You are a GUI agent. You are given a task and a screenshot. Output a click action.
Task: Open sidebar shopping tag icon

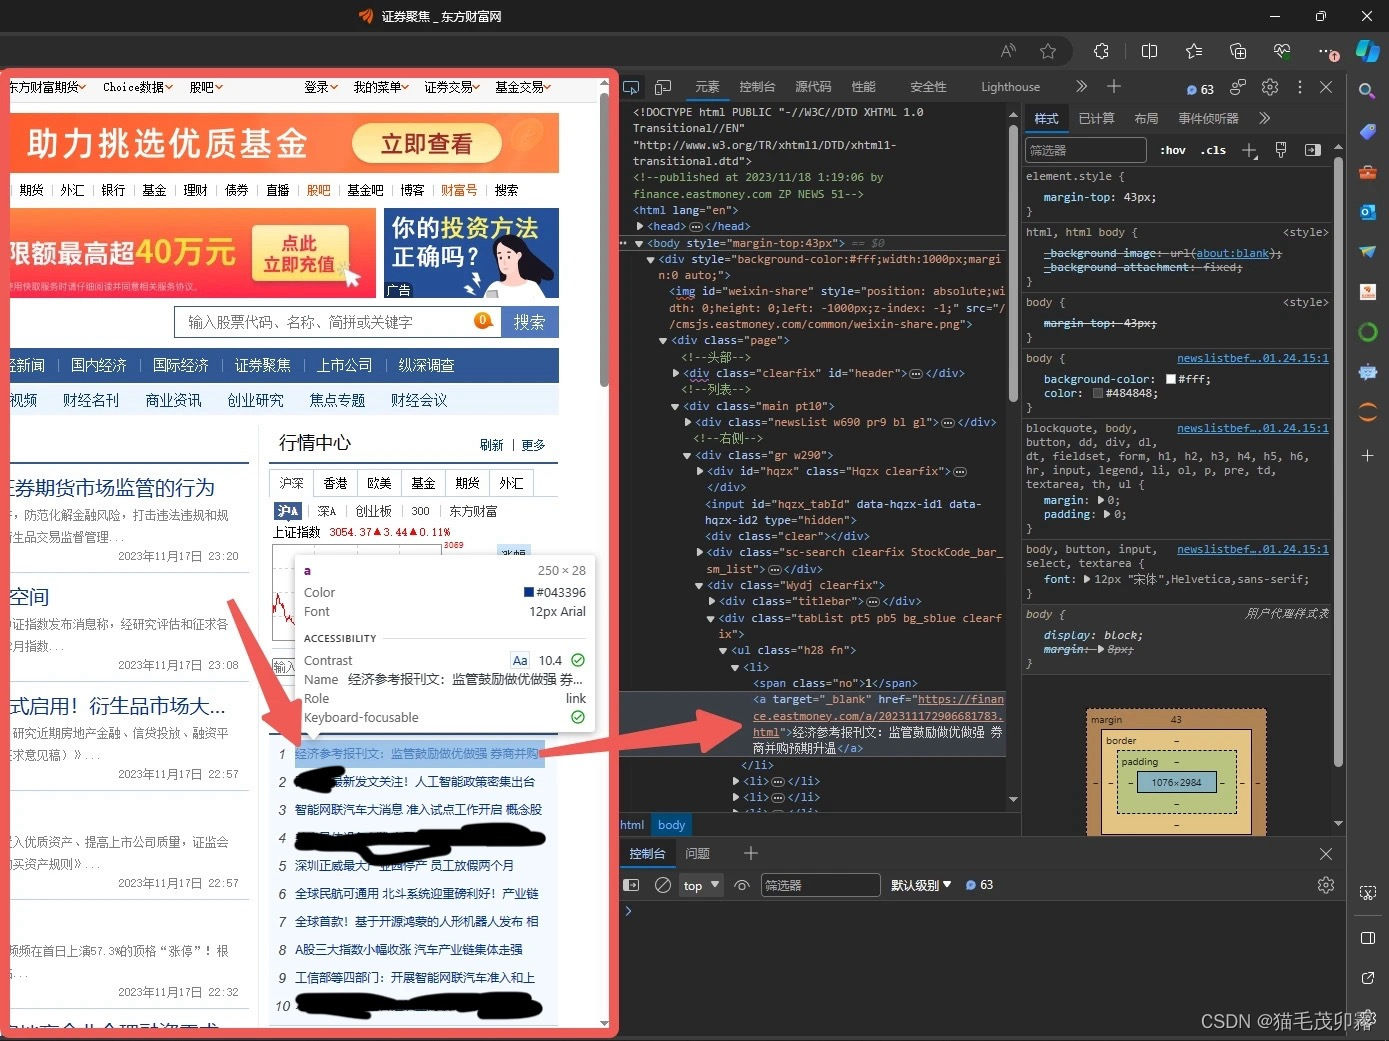pos(1367,131)
